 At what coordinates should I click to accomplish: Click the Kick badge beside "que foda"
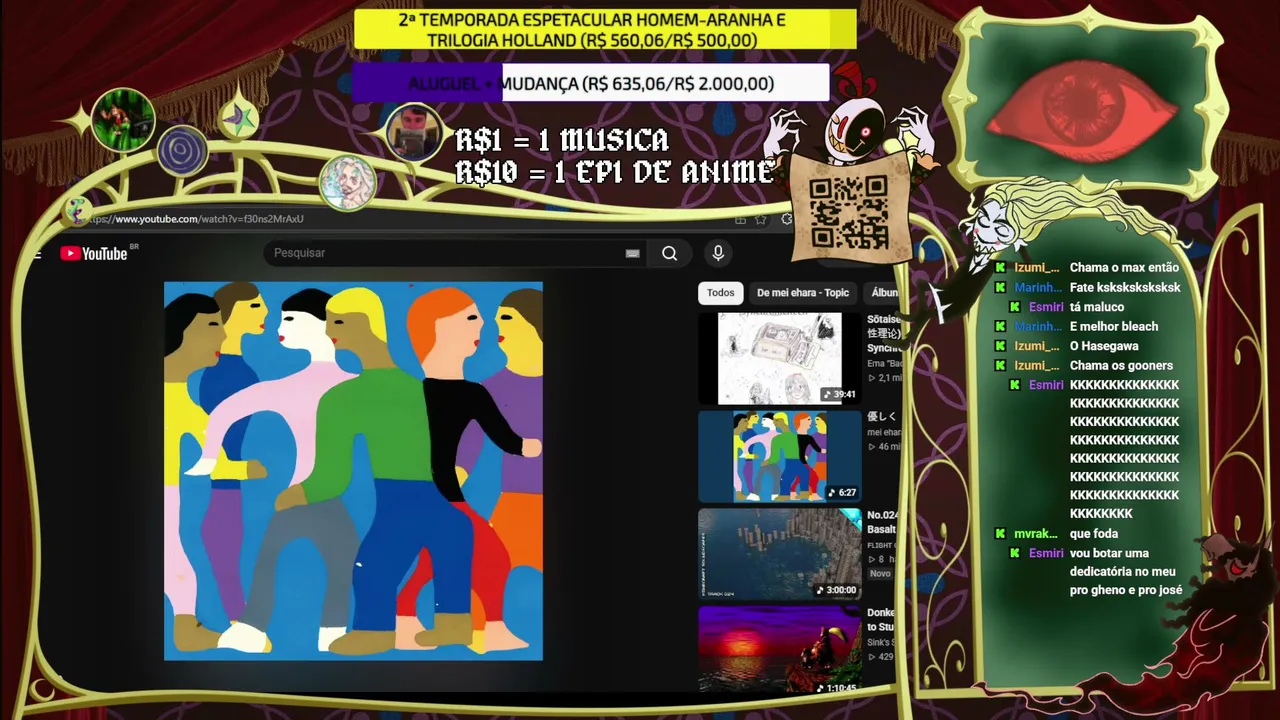[1000, 534]
